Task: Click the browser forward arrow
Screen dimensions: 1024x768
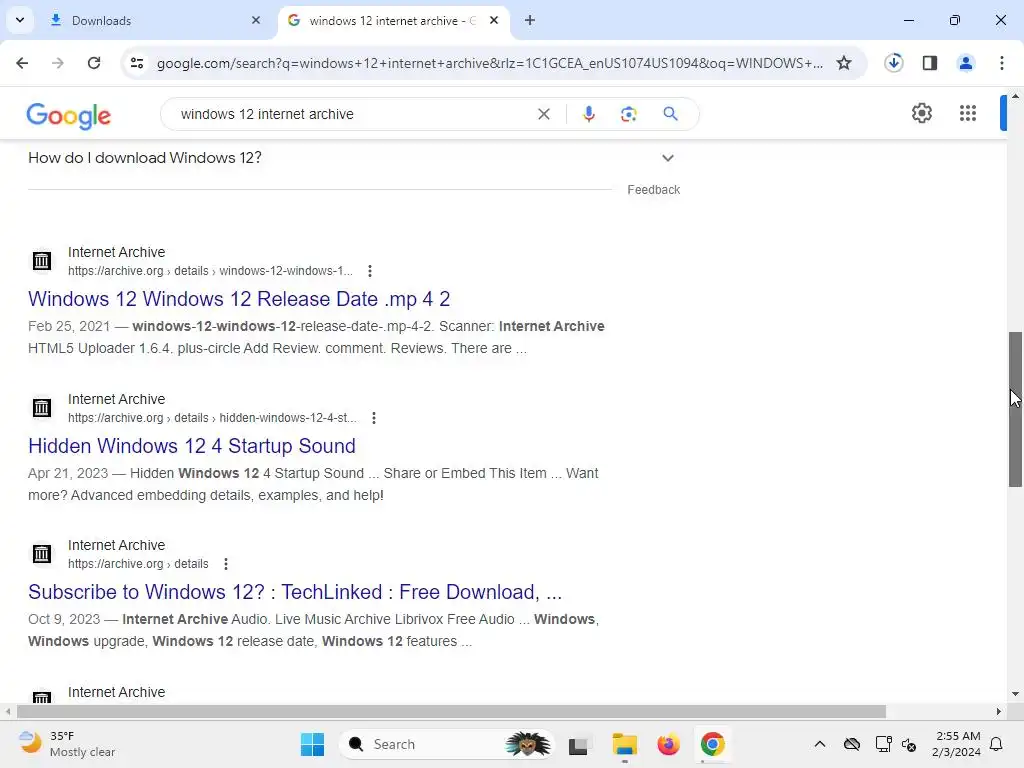Action: pos(57,63)
